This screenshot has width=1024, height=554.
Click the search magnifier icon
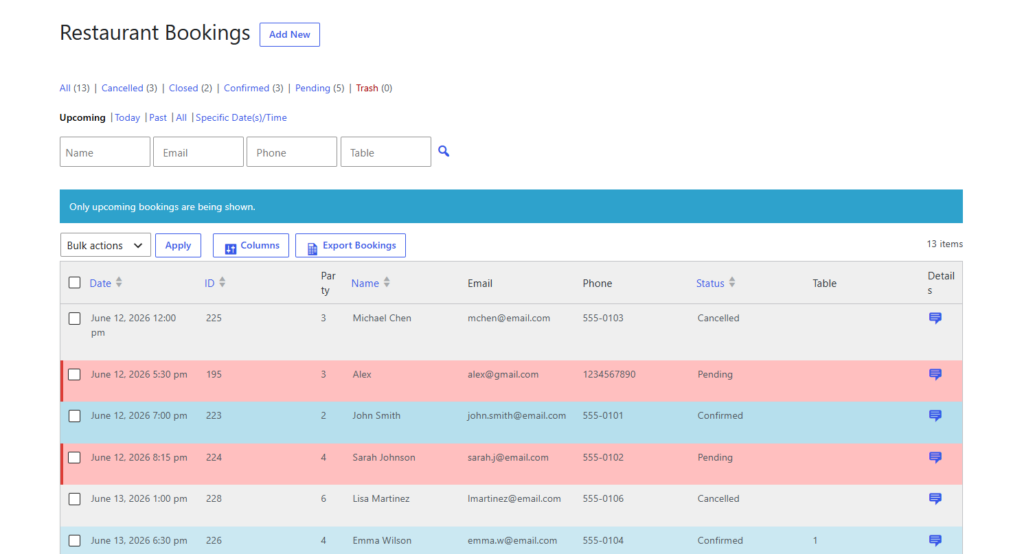[x=443, y=152]
